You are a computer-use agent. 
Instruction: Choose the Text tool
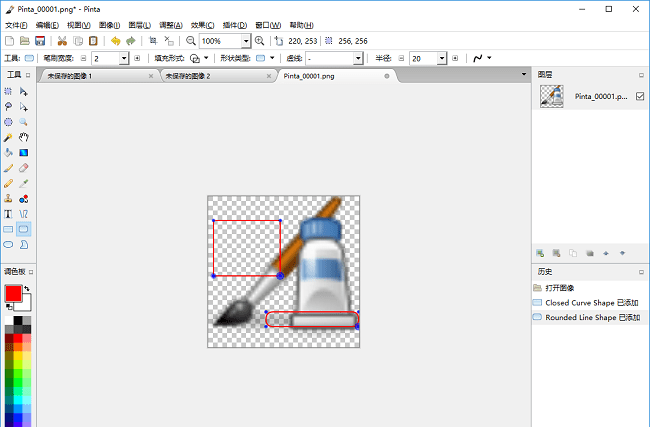pyautogui.click(x=9, y=214)
